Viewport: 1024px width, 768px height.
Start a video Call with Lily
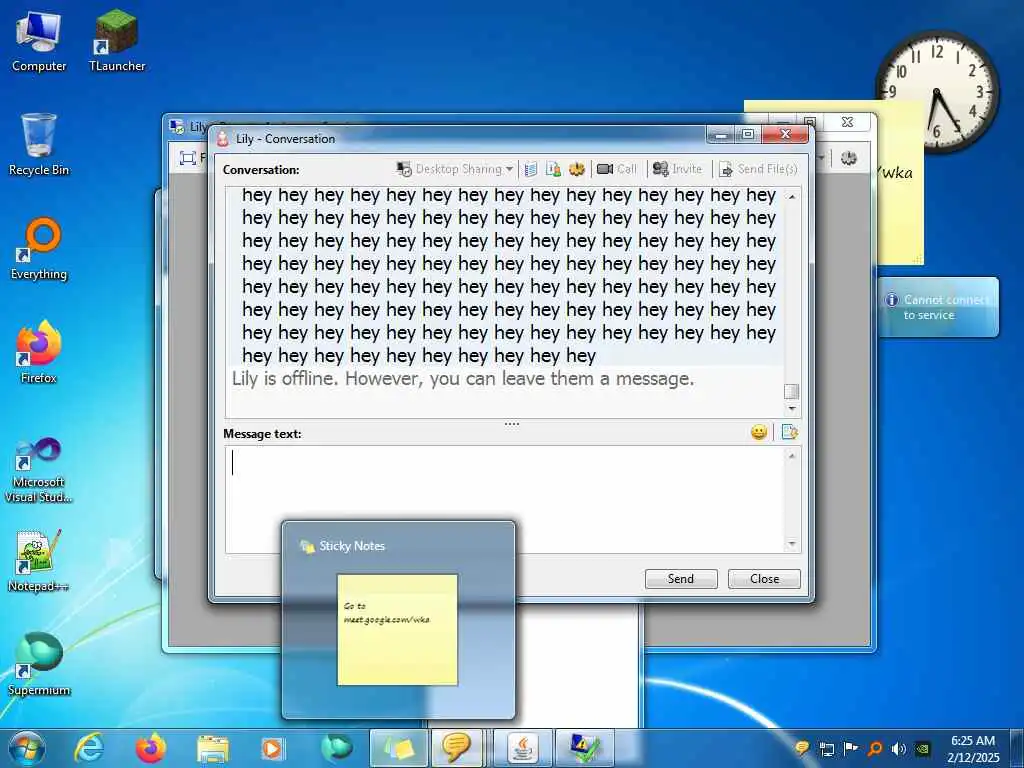617,169
